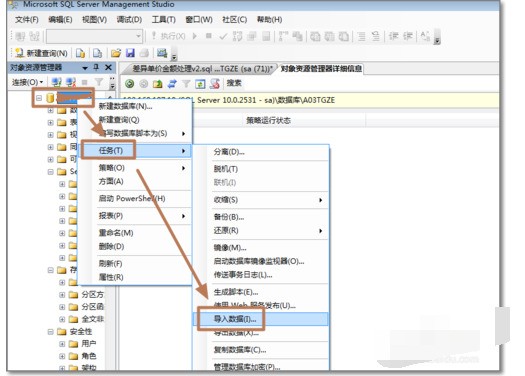Click the 执行(X) execute button
The width and height of the screenshot is (525, 376).
coord(169,36)
